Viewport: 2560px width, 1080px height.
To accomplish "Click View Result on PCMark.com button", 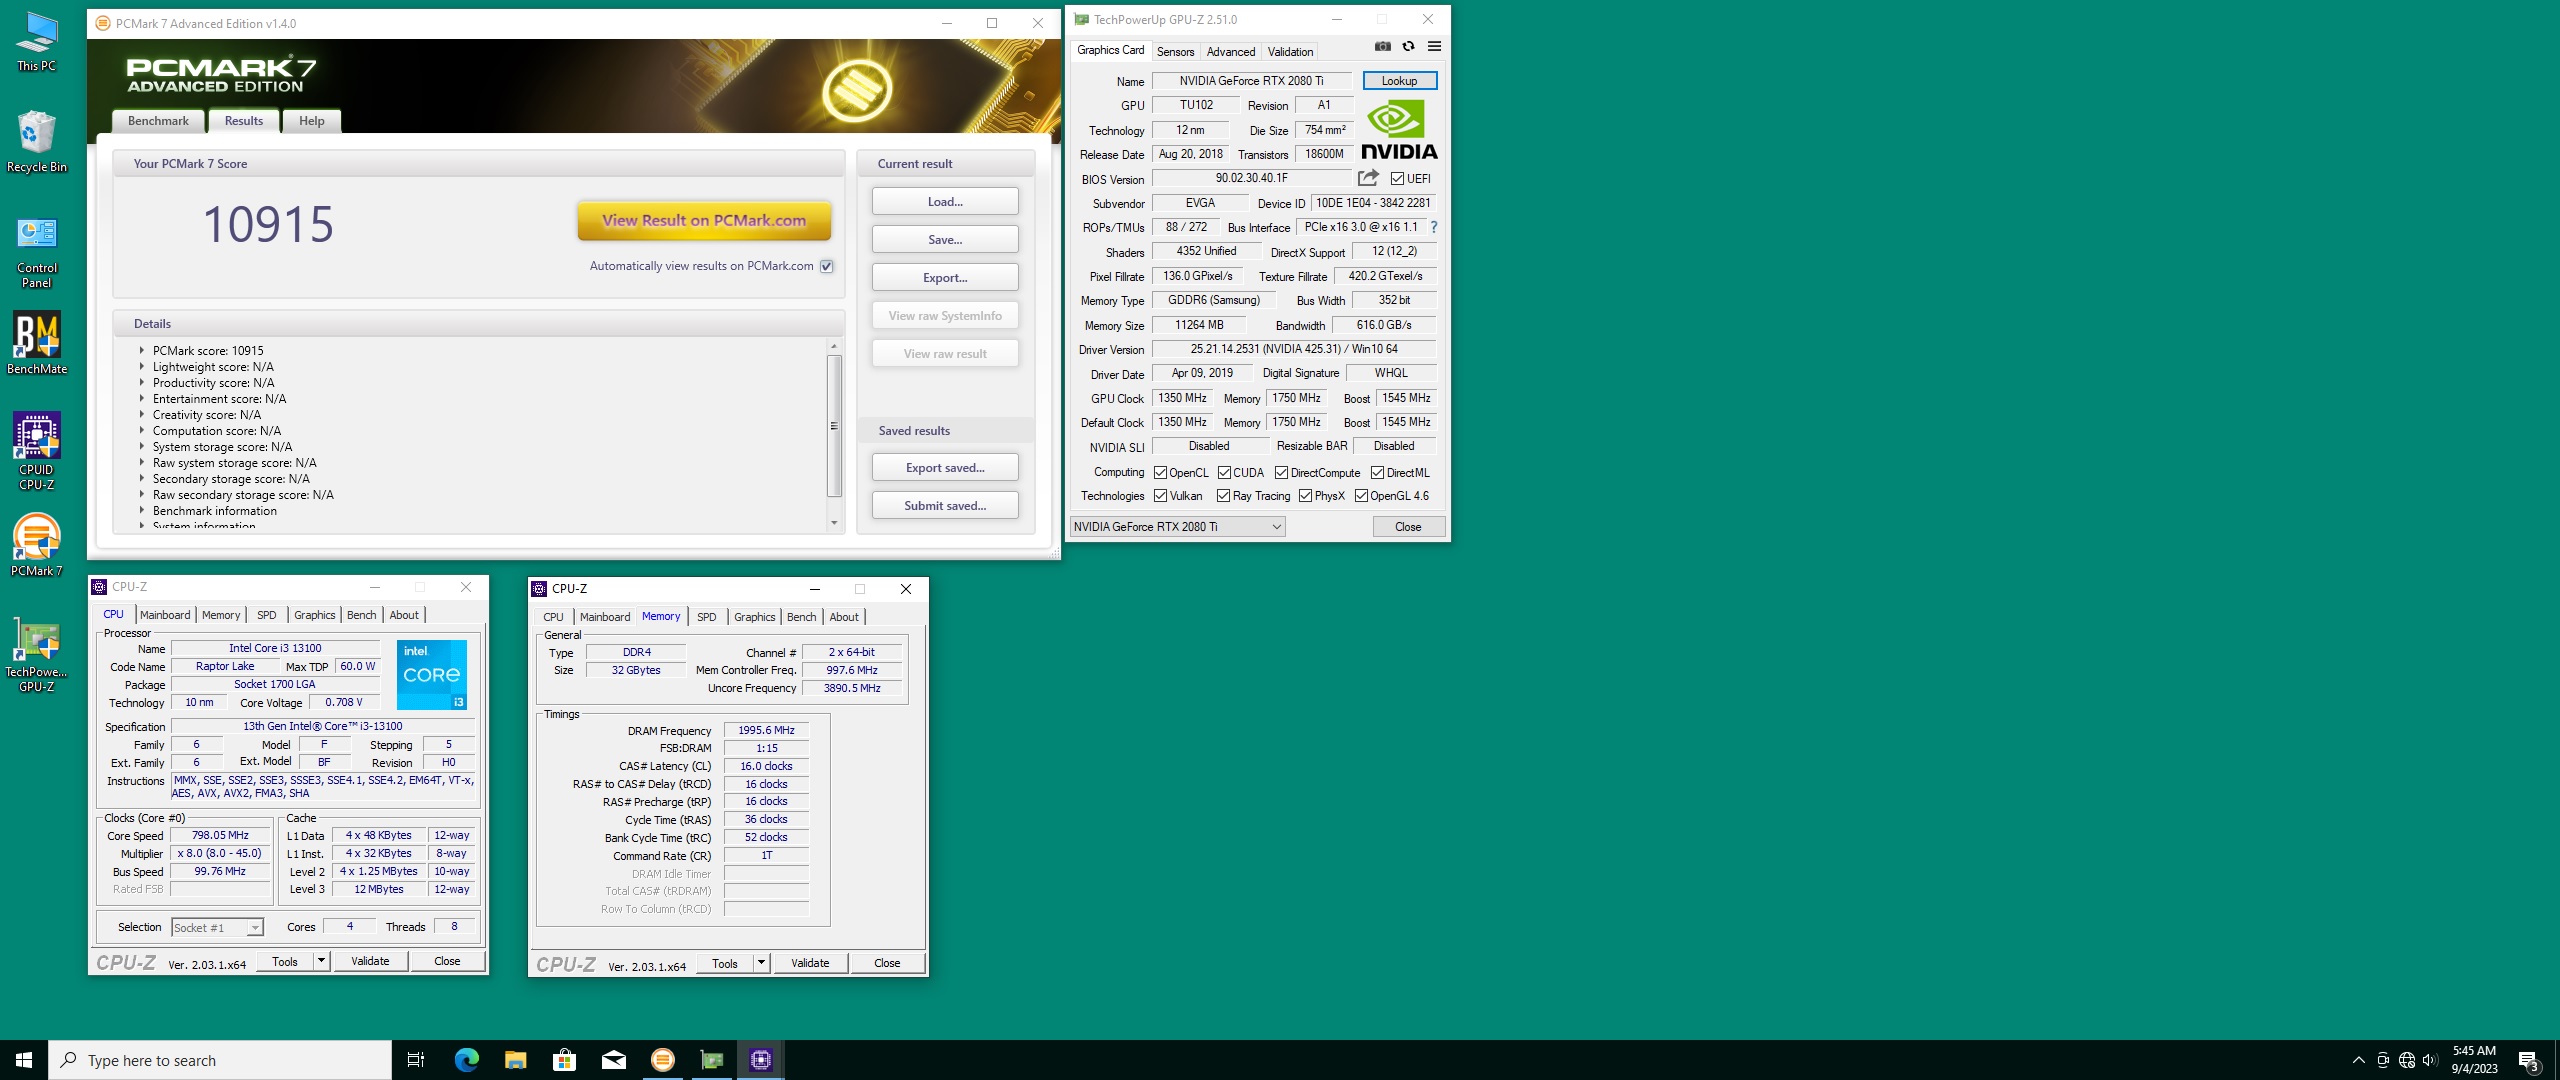I will (704, 221).
